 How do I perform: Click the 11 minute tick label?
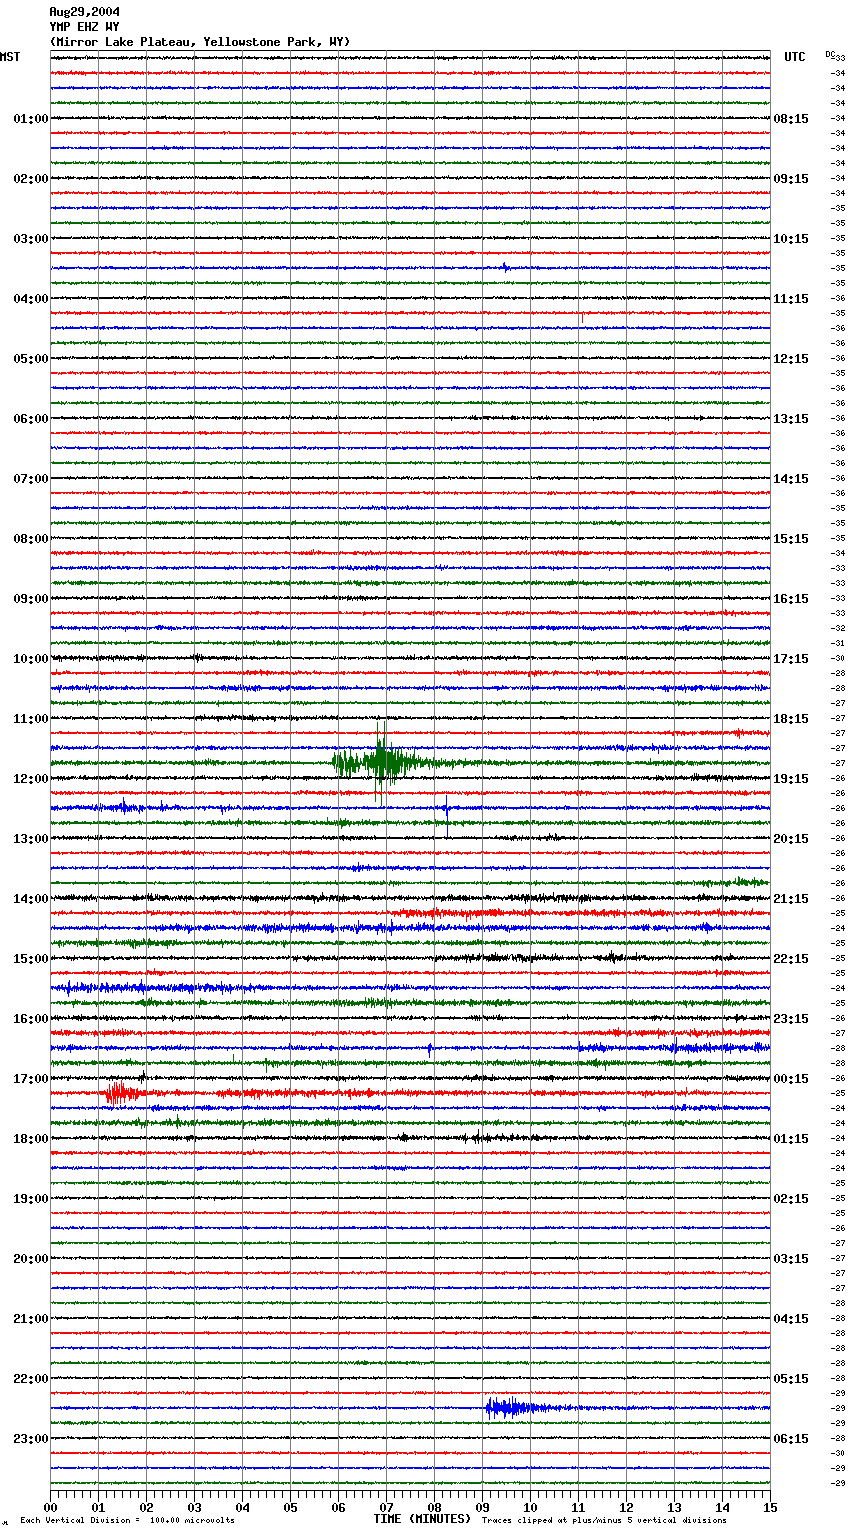click(x=578, y=1507)
